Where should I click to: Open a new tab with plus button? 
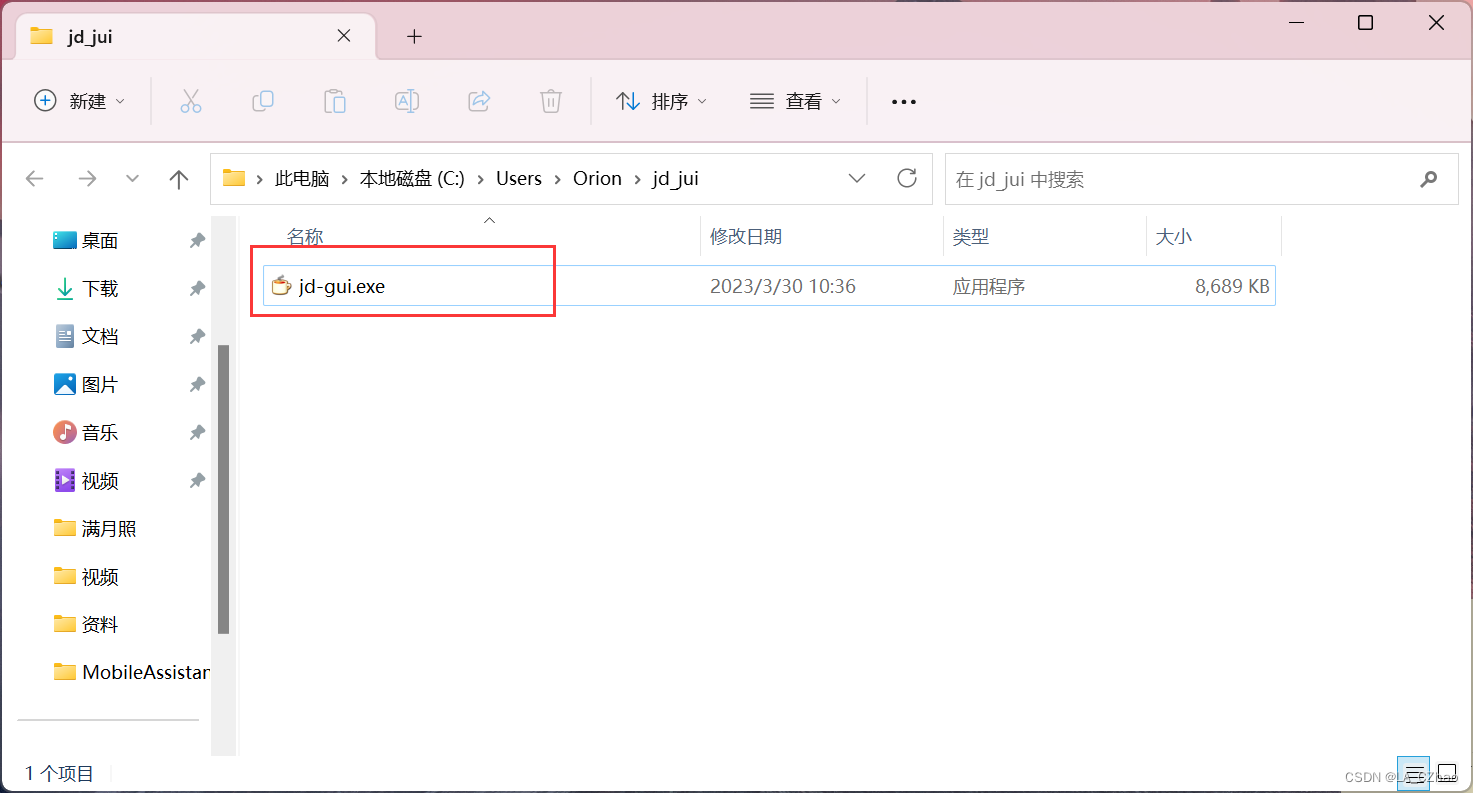click(414, 37)
